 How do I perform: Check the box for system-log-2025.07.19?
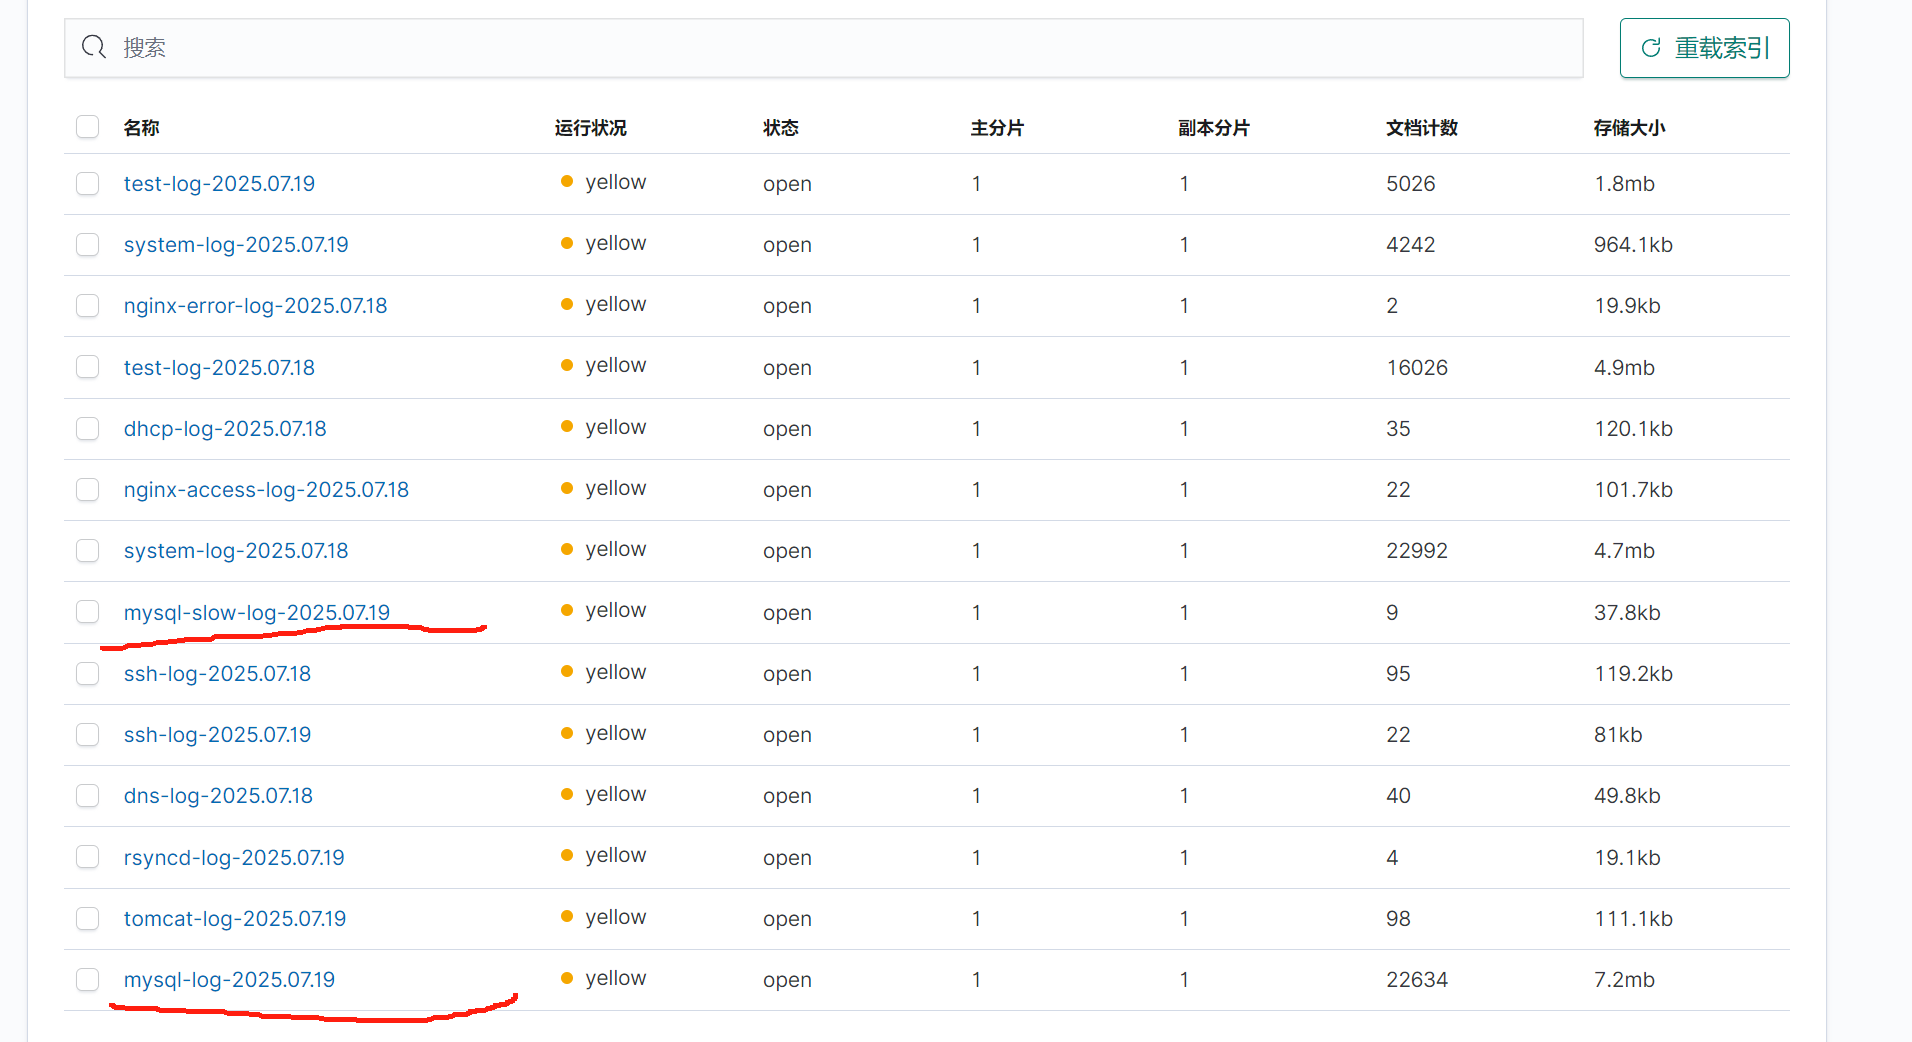point(88,245)
